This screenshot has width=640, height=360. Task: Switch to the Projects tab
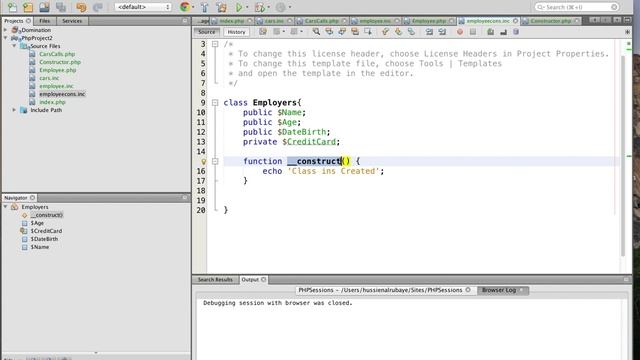17,21
